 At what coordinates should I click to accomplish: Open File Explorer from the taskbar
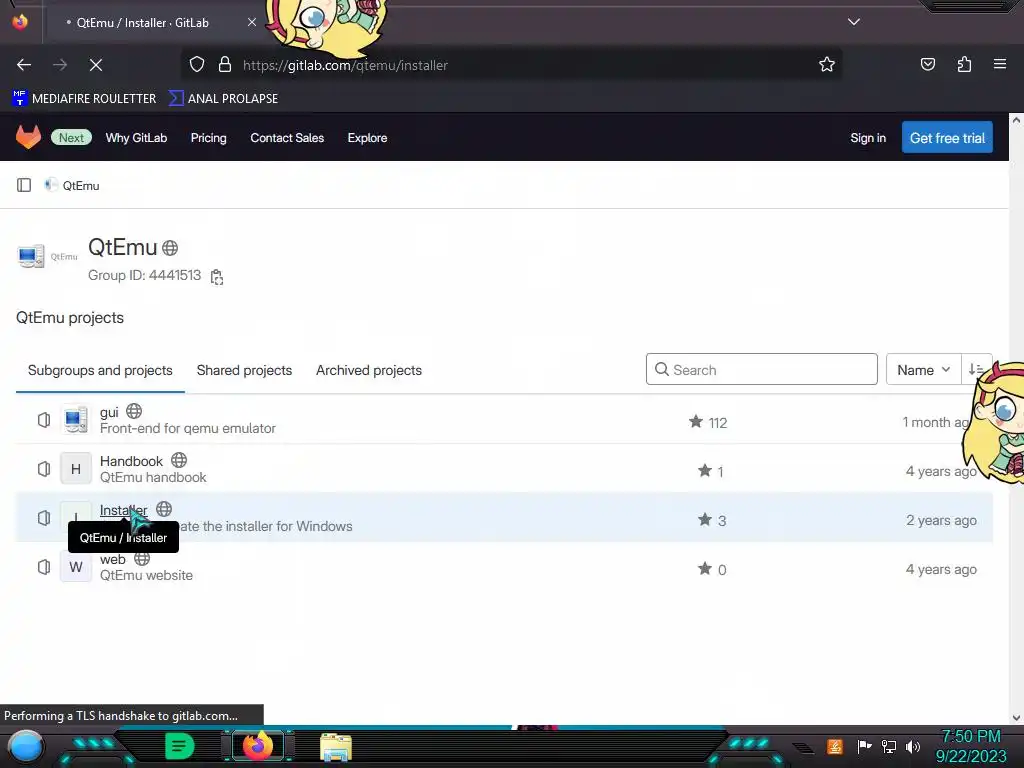pos(336,748)
